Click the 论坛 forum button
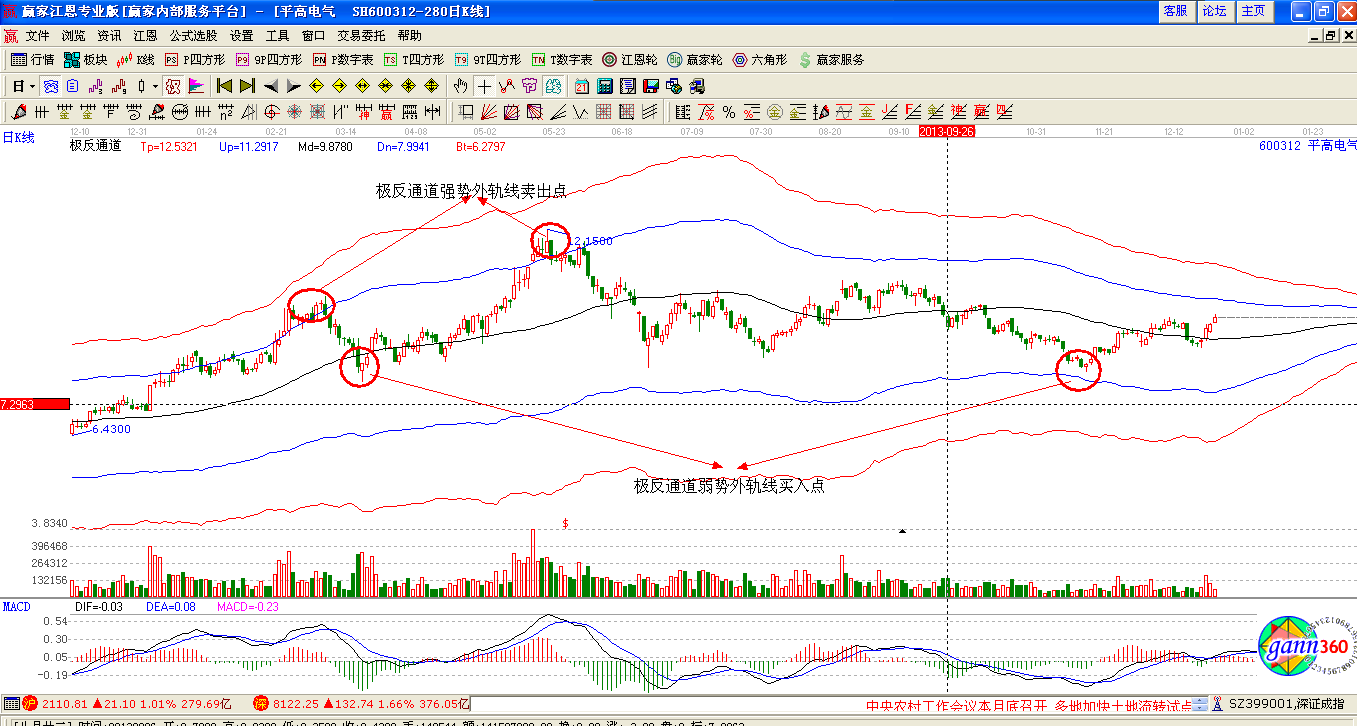This screenshot has width=1357, height=726. click(1214, 11)
